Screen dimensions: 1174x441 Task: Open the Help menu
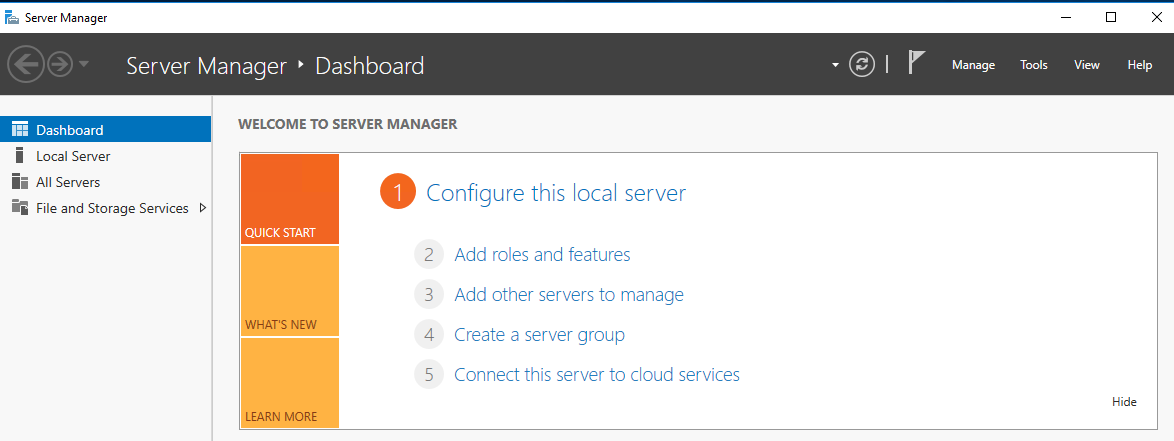pyautogui.click(x=1139, y=65)
